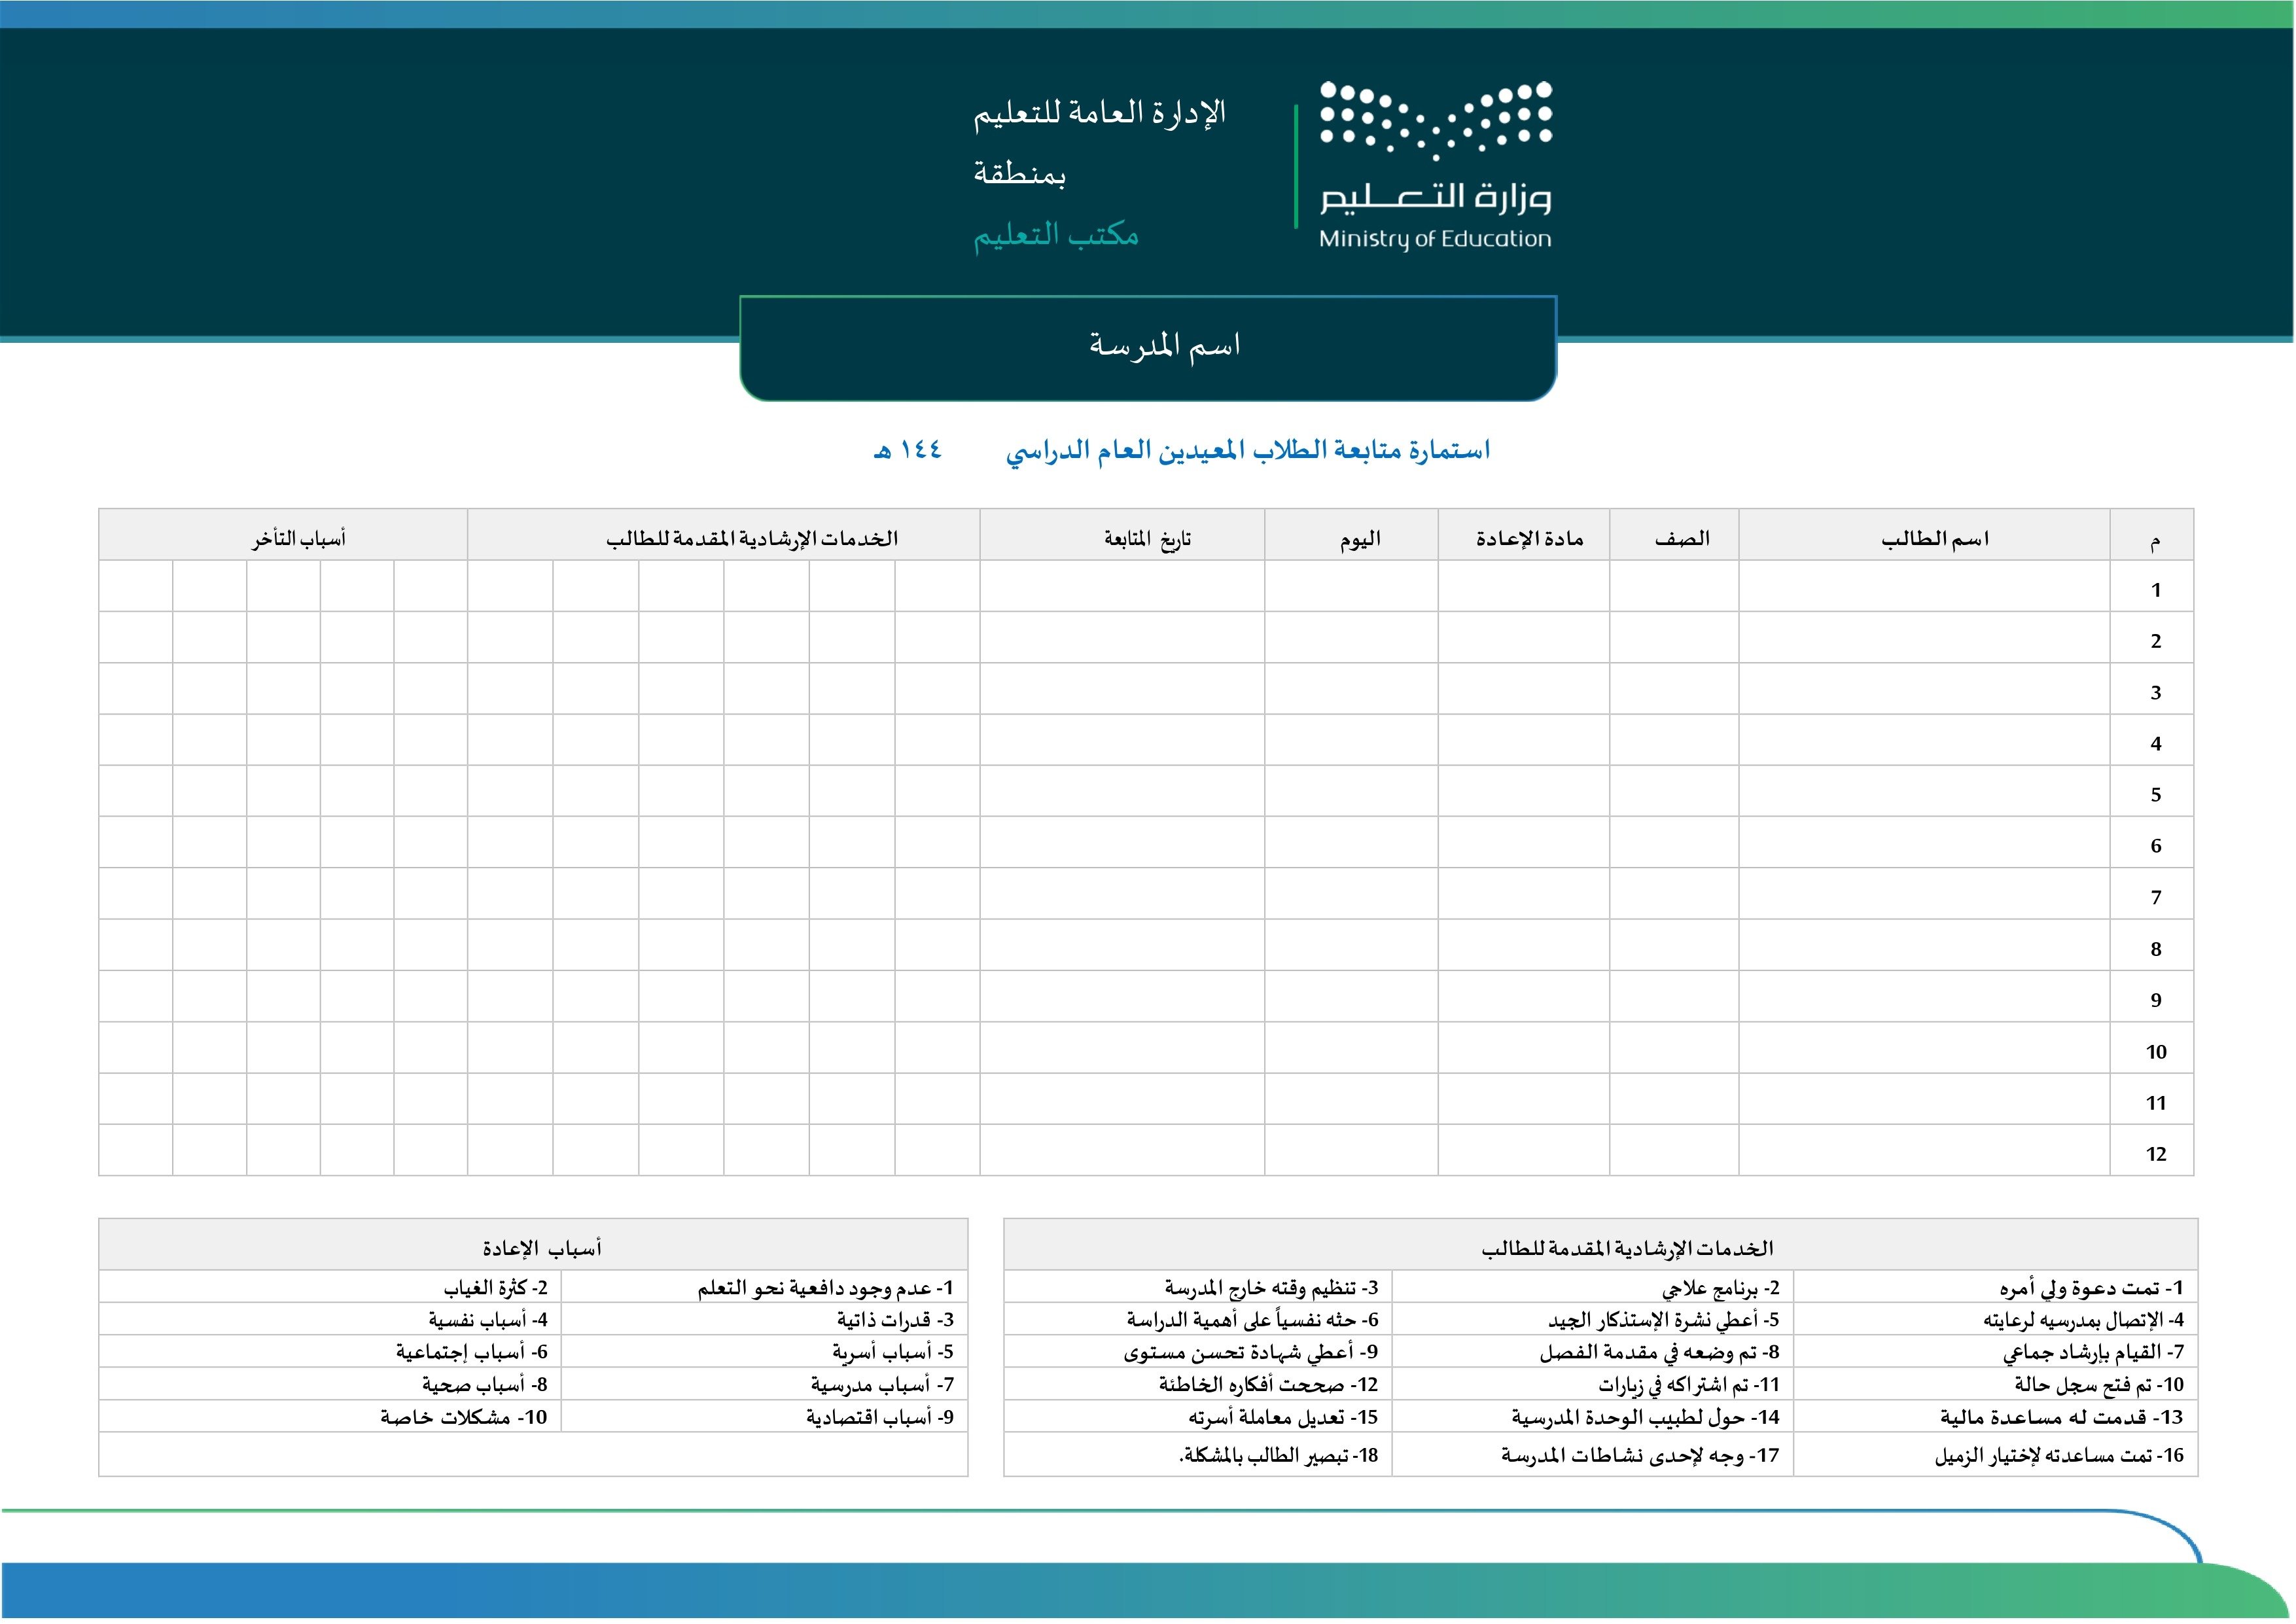This screenshot has width=2296, height=1624.
Task: Select the اسم الطالب column header
Action: pyautogui.click(x=1934, y=539)
